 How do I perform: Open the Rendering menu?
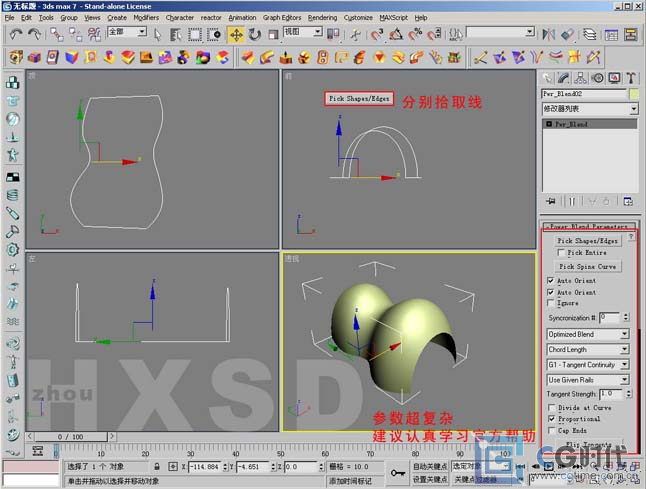(x=322, y=18)
